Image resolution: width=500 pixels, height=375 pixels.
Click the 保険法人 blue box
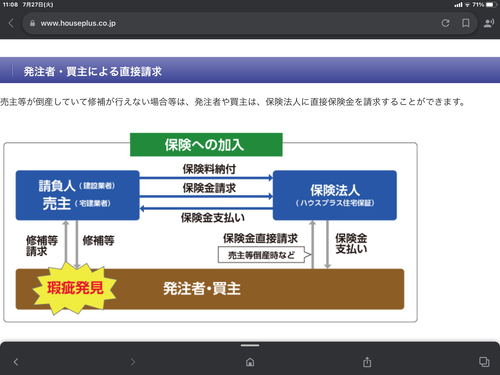pyautogui.click(x=335, y=195)
